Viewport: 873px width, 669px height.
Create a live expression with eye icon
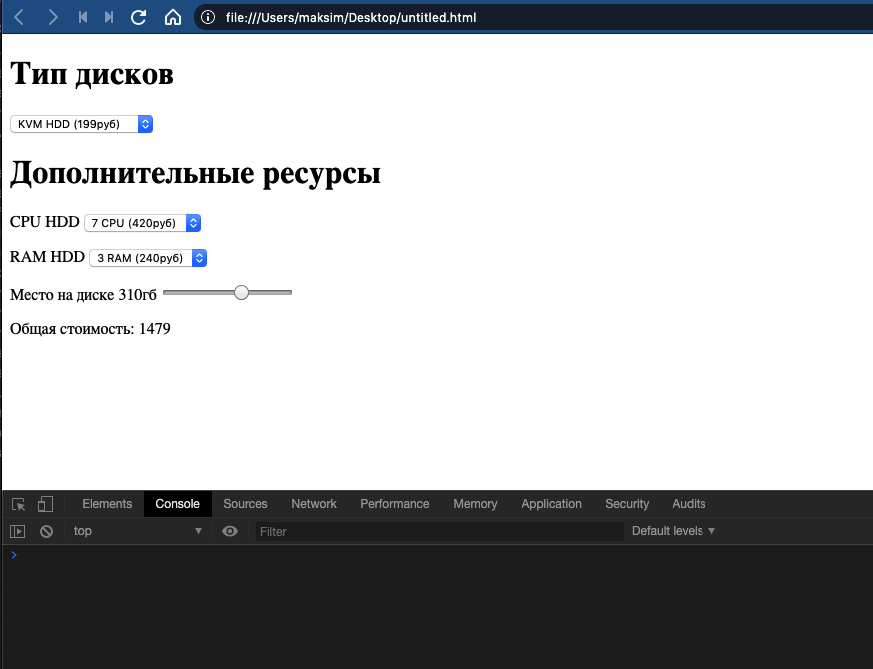(229, 532)
